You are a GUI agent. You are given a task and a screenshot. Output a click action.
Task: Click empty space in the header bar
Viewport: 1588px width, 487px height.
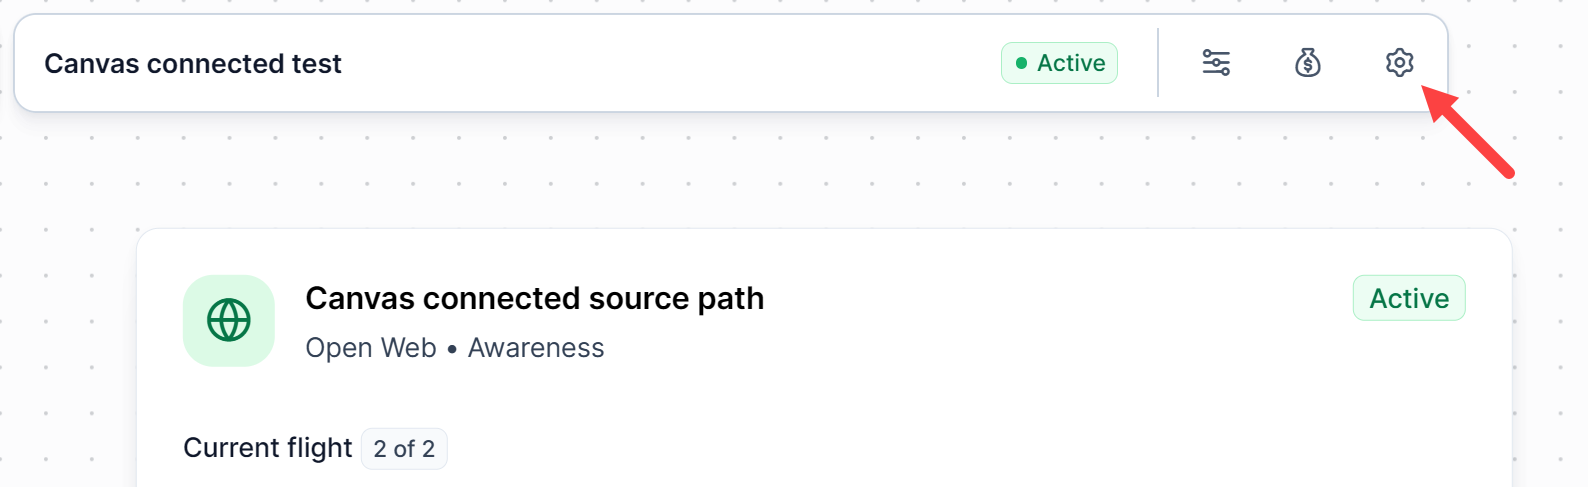(670, 63)
